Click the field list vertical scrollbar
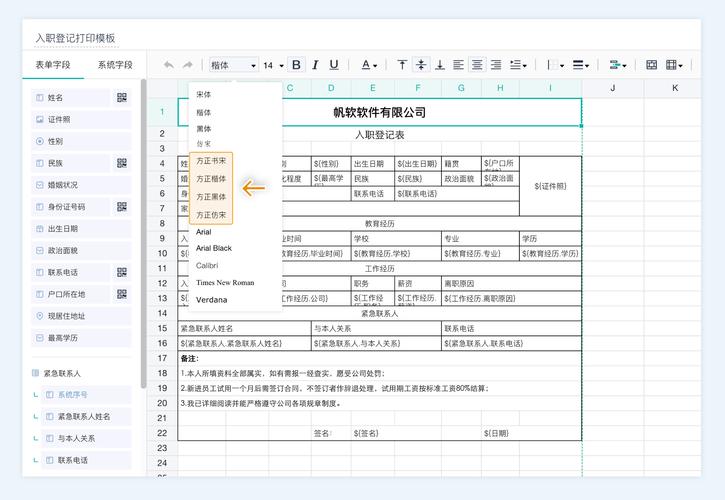The image size is (725, 500). click(143, 234)
